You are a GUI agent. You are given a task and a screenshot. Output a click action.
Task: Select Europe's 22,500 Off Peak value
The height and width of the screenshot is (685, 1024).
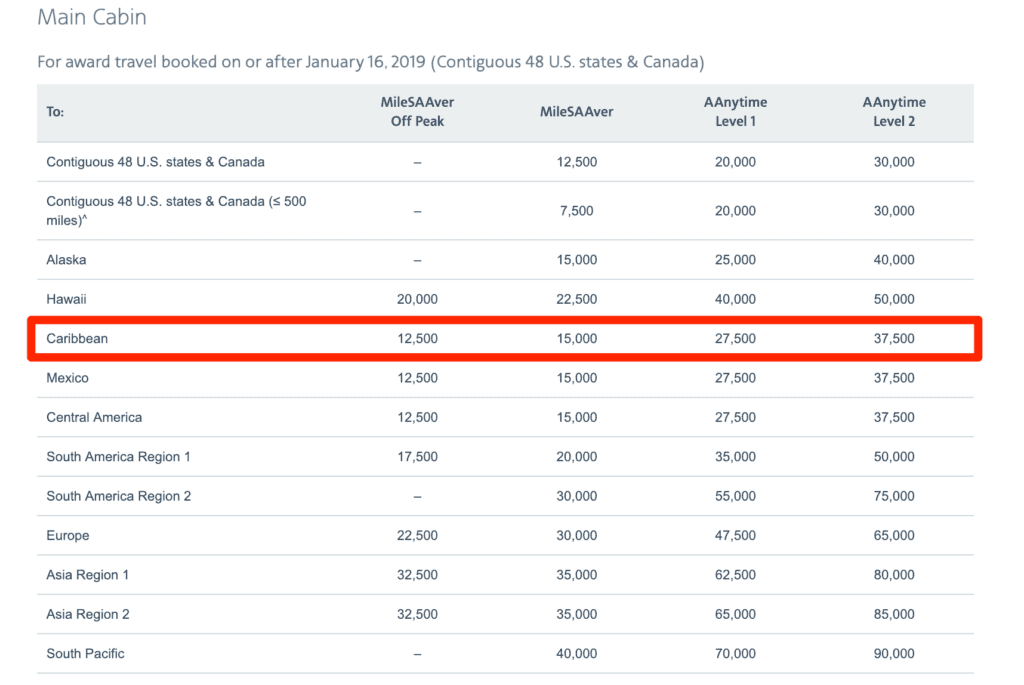(417, 536)
